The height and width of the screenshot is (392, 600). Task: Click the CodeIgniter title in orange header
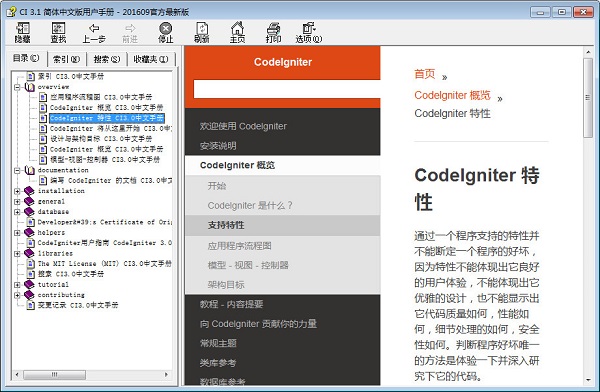tap(283, 62)
